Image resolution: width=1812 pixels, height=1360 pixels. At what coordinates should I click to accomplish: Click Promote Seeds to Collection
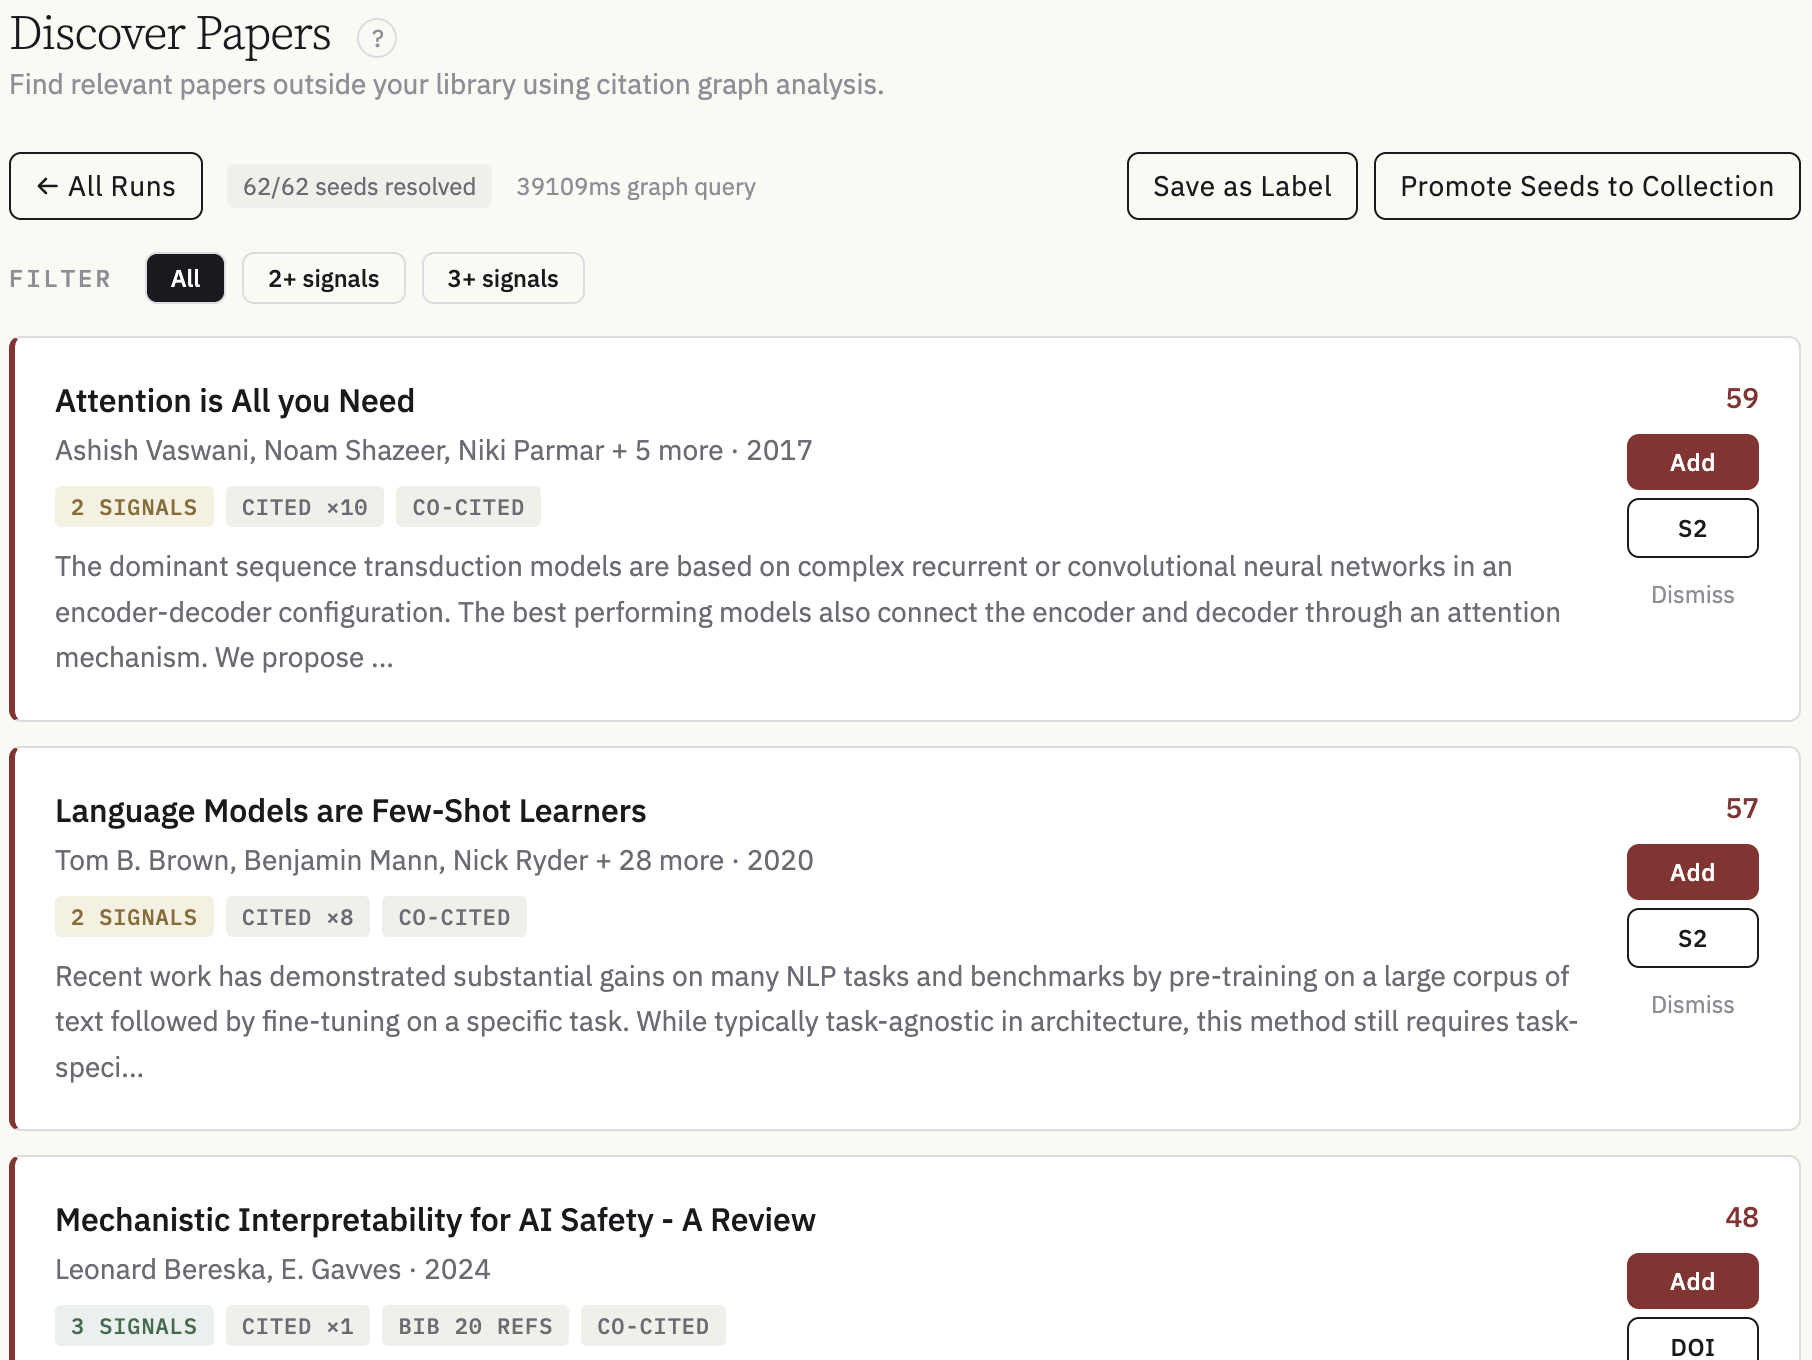tap(1586, 186)
